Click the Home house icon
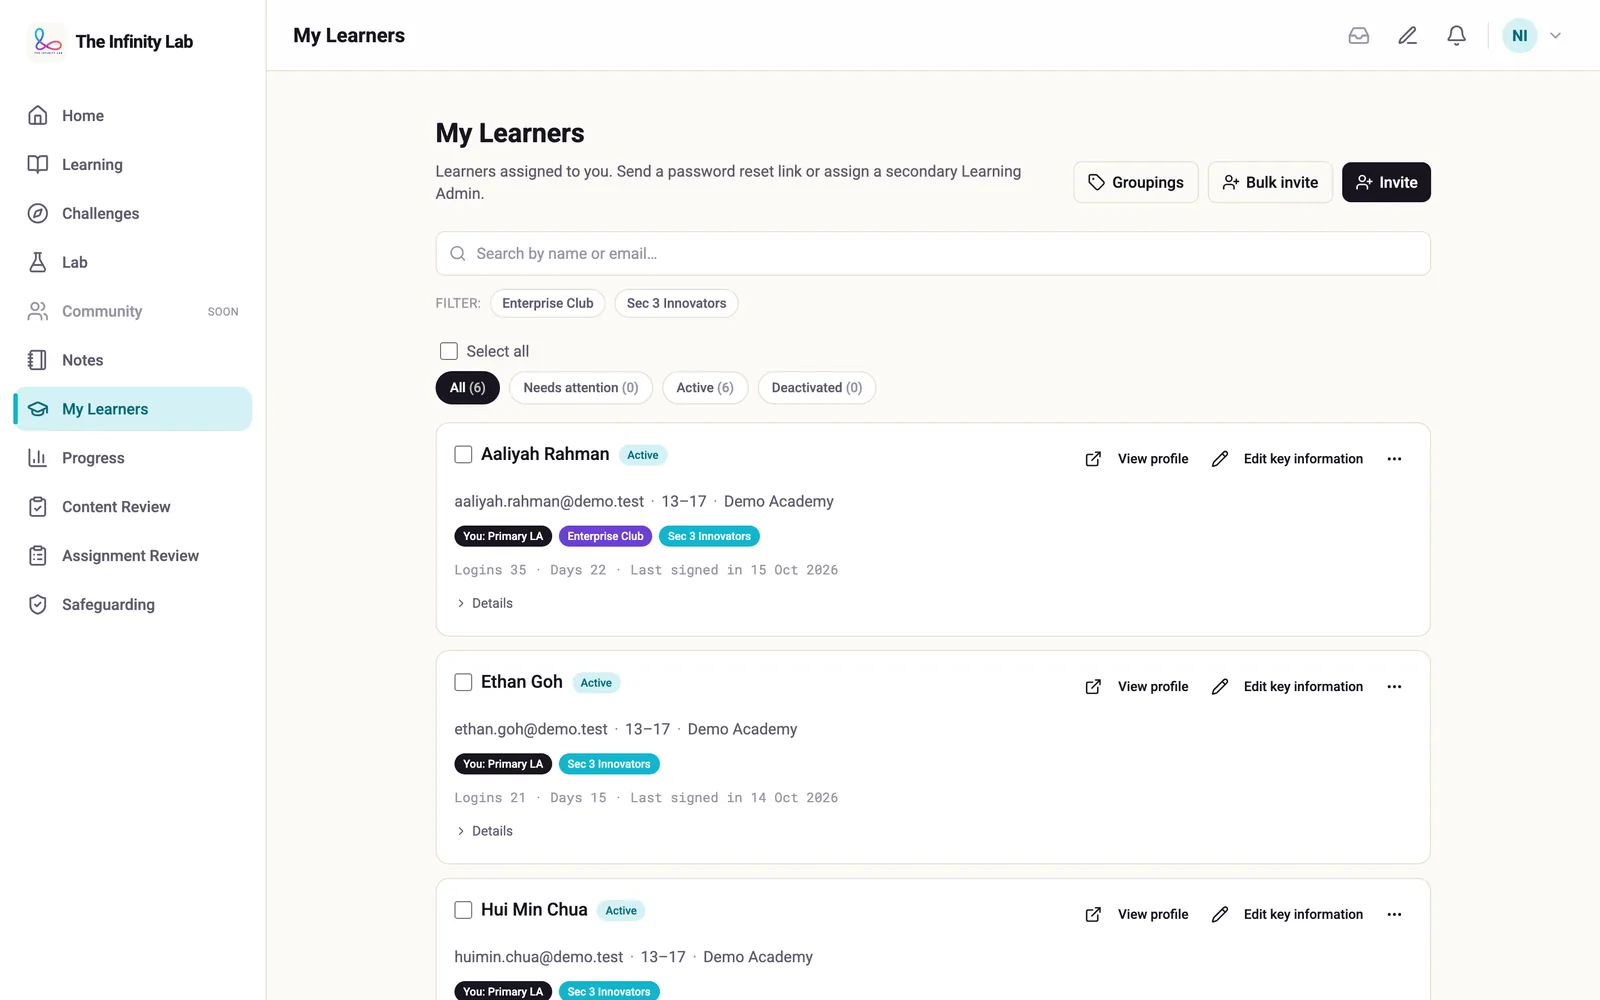This screenshot has height=1000, width=1600. click(38, 116)
